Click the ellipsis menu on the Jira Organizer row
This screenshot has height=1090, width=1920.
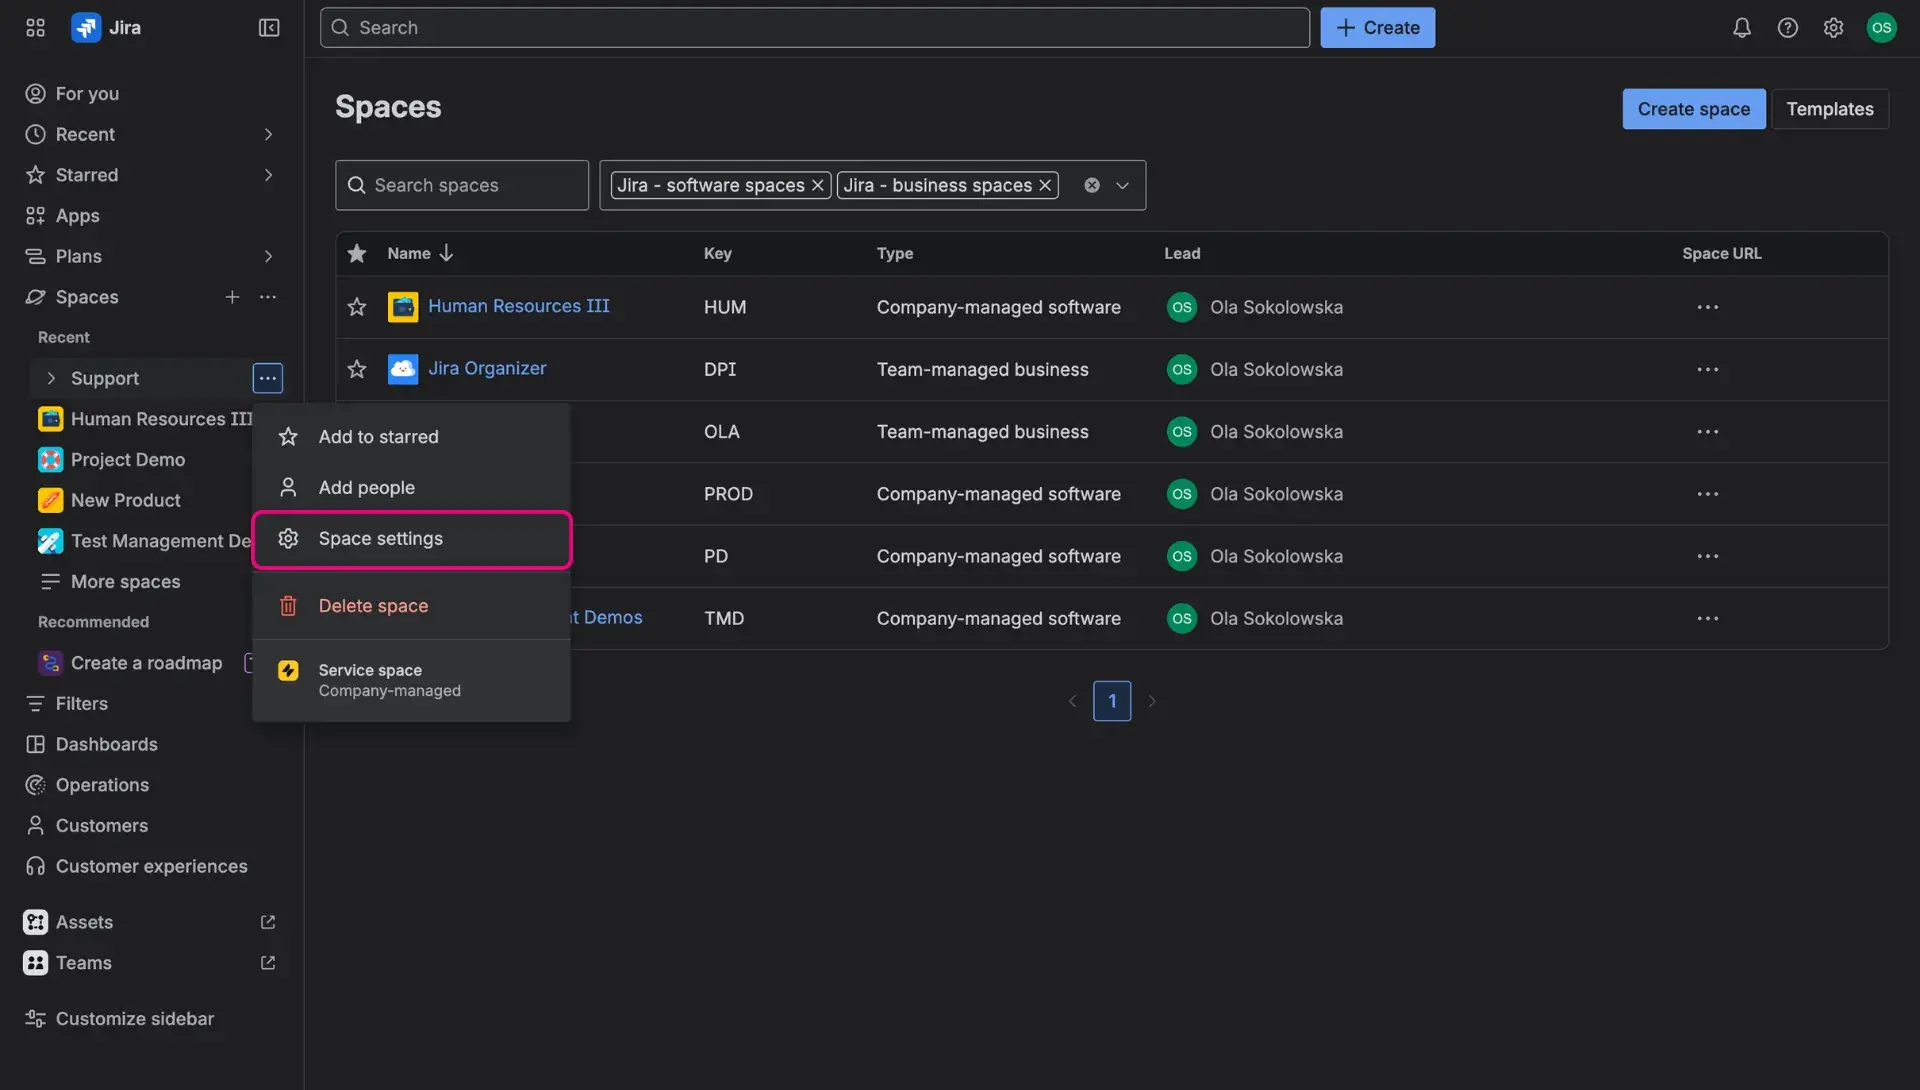pos(1707,369)
